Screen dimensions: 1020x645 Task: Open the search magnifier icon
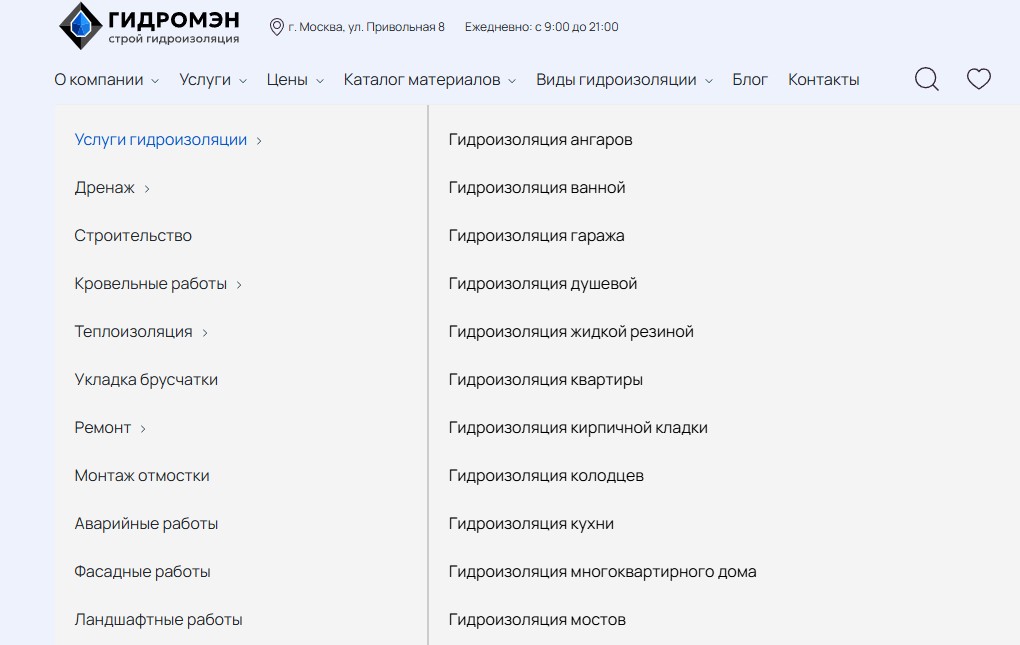tap(926, 79)
